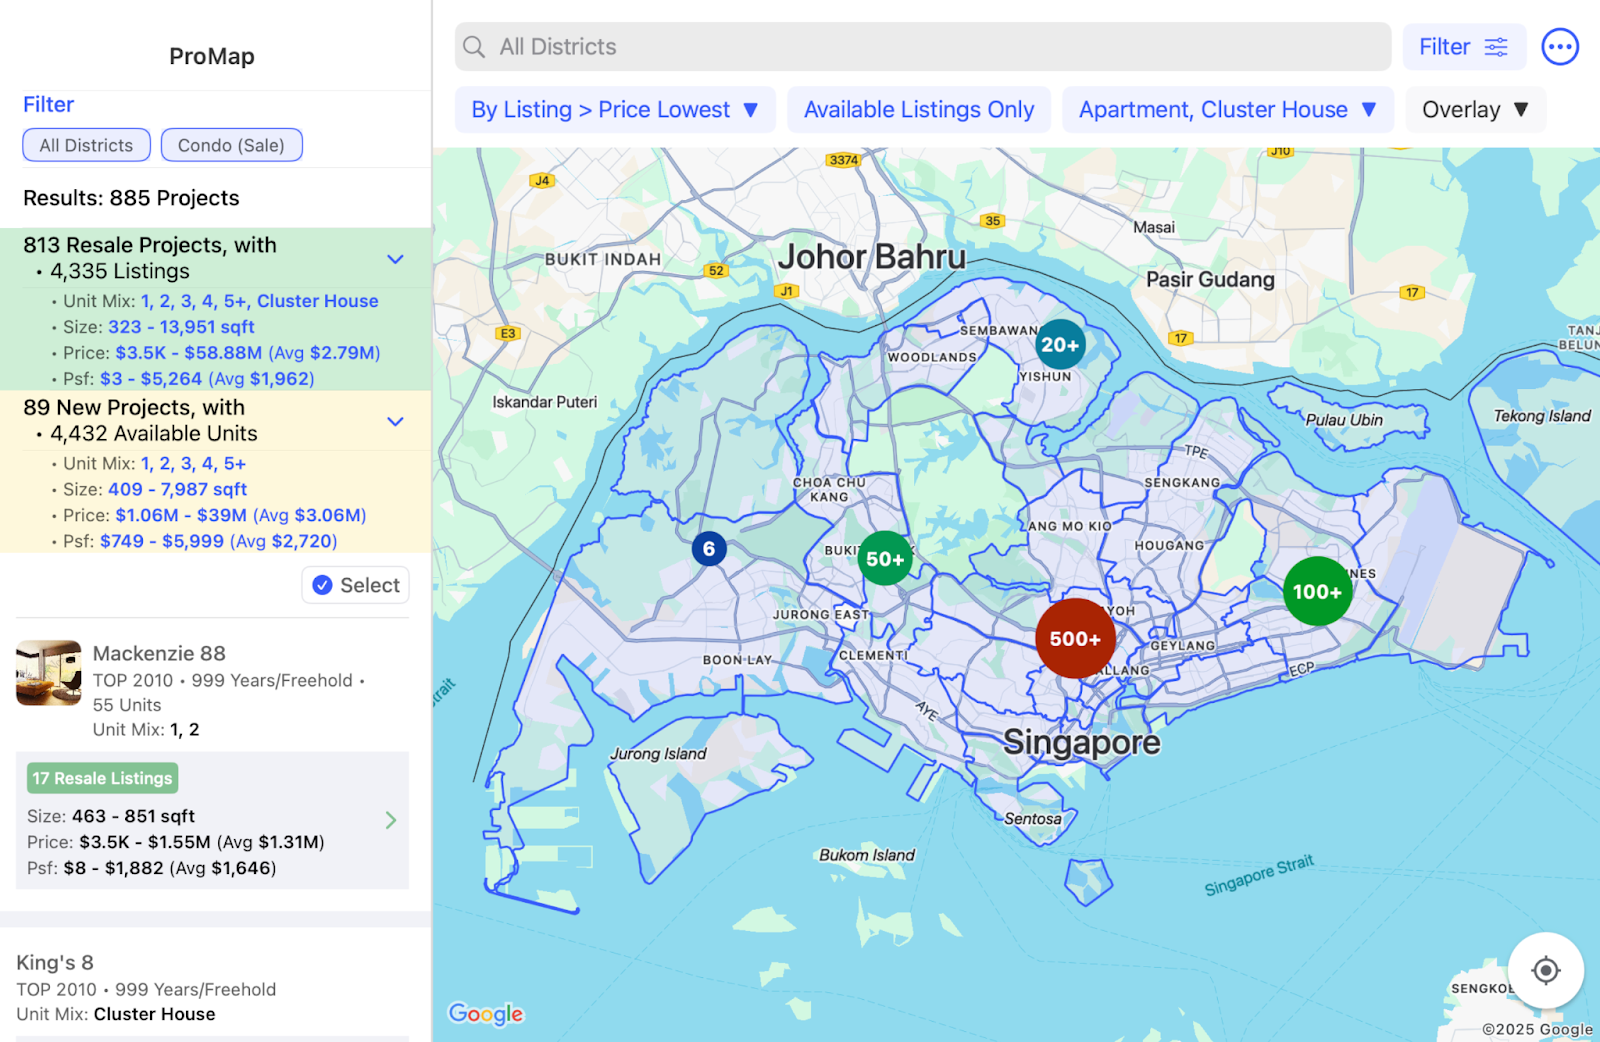Click the Google logo on map
The width and height of the screenshot is (1600, 1042).
[486, 1014]
